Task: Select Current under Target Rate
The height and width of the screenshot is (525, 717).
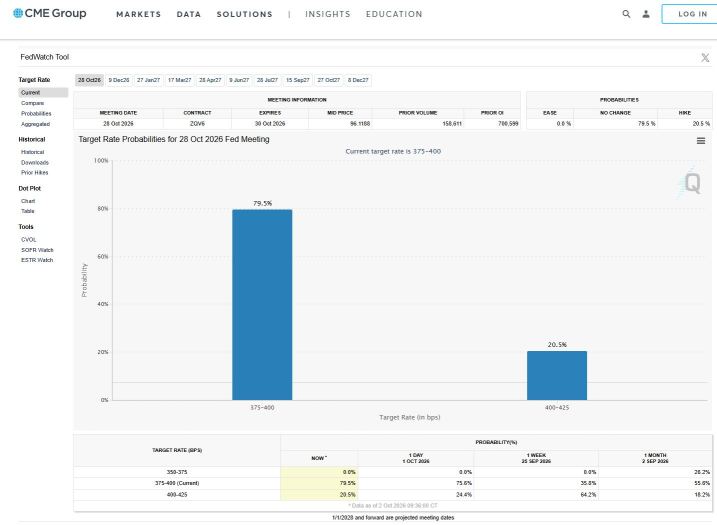Action: pyautogui.click(x=43, y=93)
